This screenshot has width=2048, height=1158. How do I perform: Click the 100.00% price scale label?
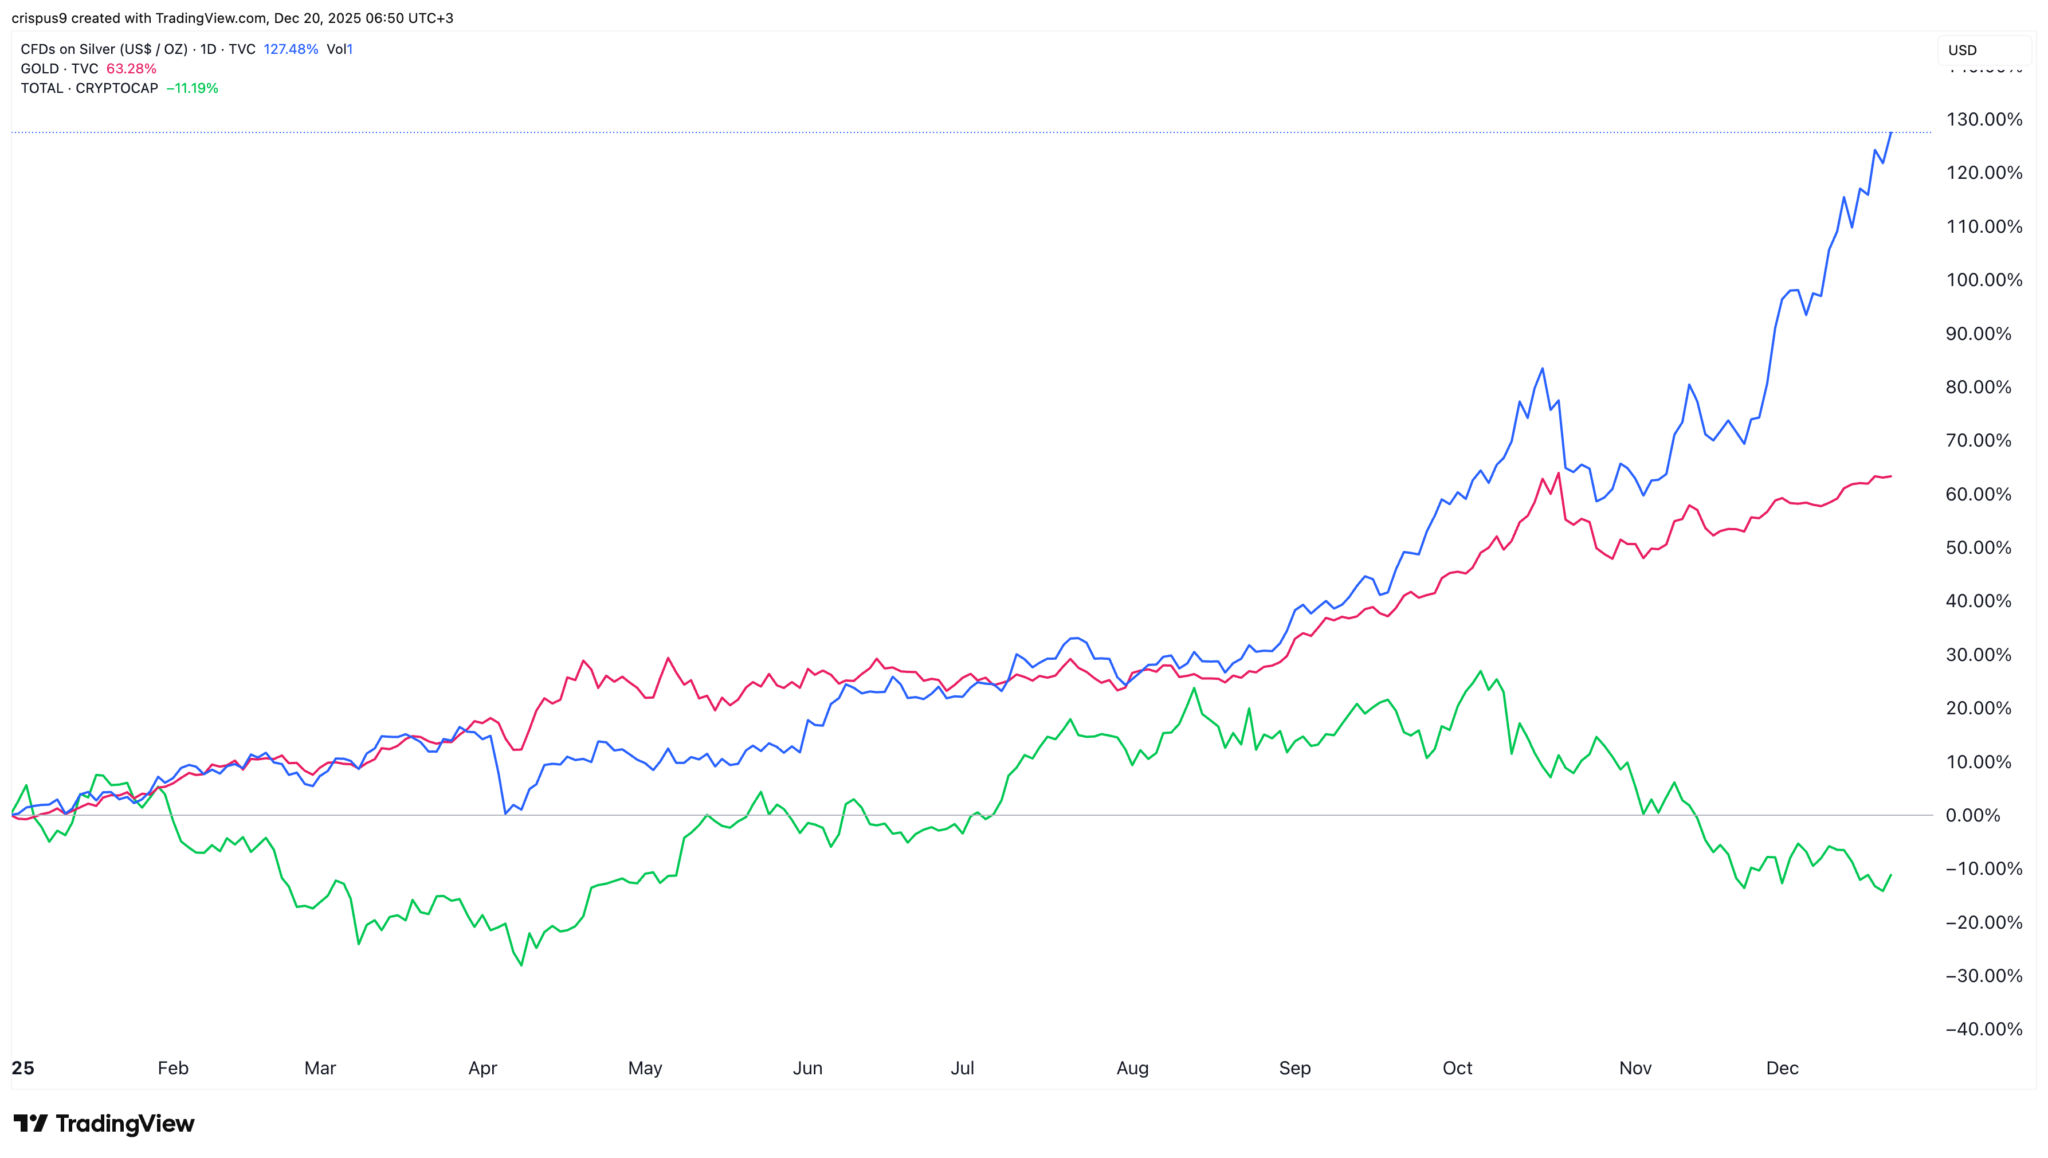pos(1983,280)
